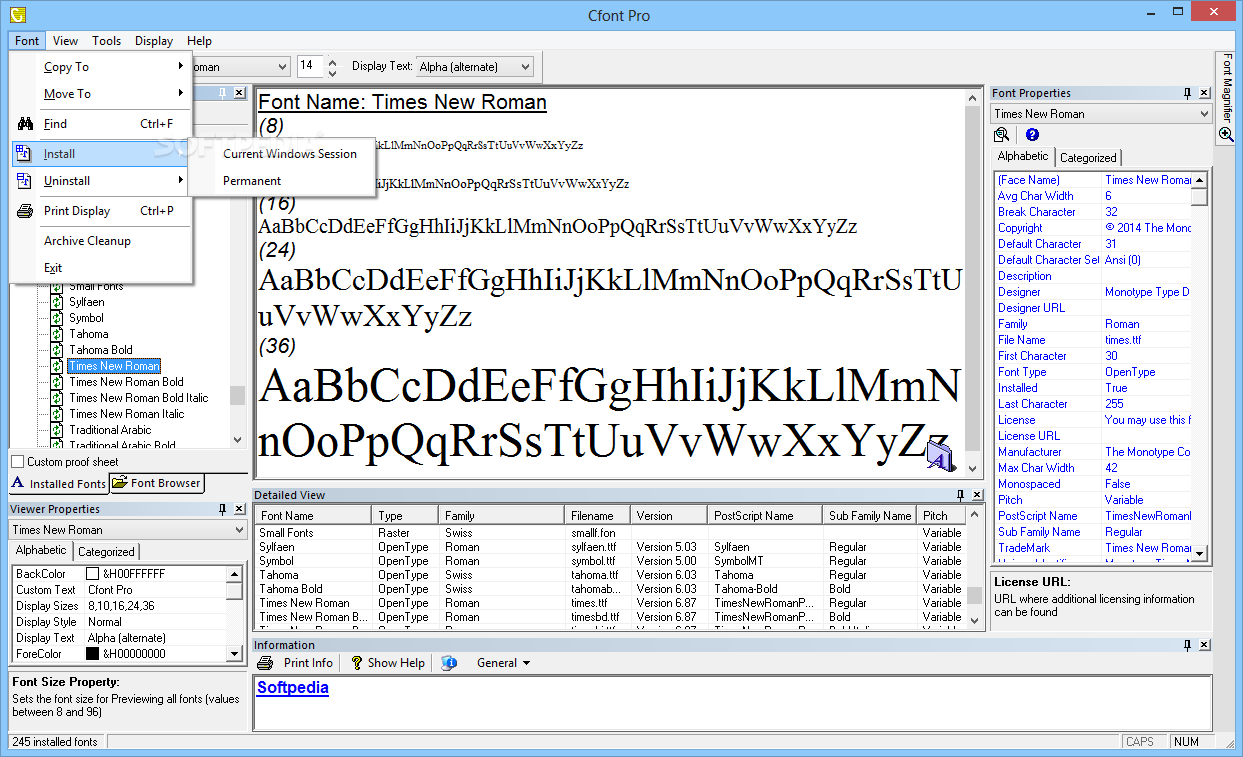Close the Font Properties panel
Screen dimensions: 1243x757
[1204, 93]
